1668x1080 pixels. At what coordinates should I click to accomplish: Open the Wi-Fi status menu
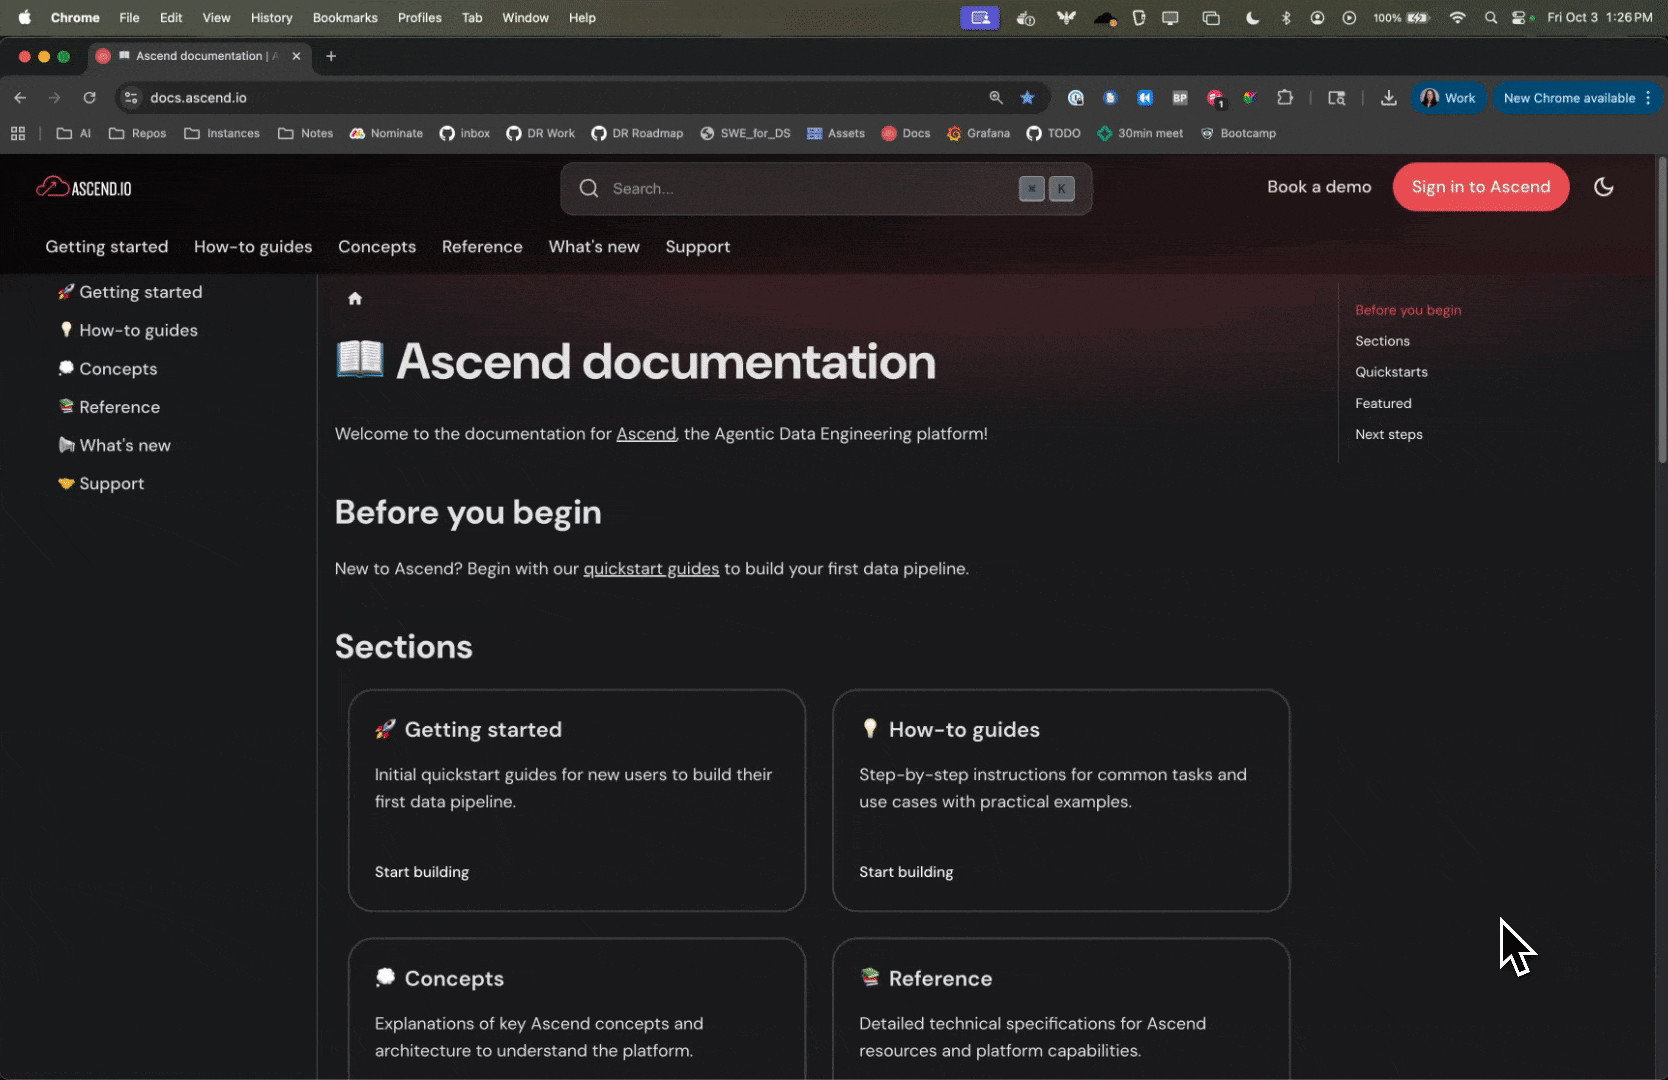tap(1457, 17)
